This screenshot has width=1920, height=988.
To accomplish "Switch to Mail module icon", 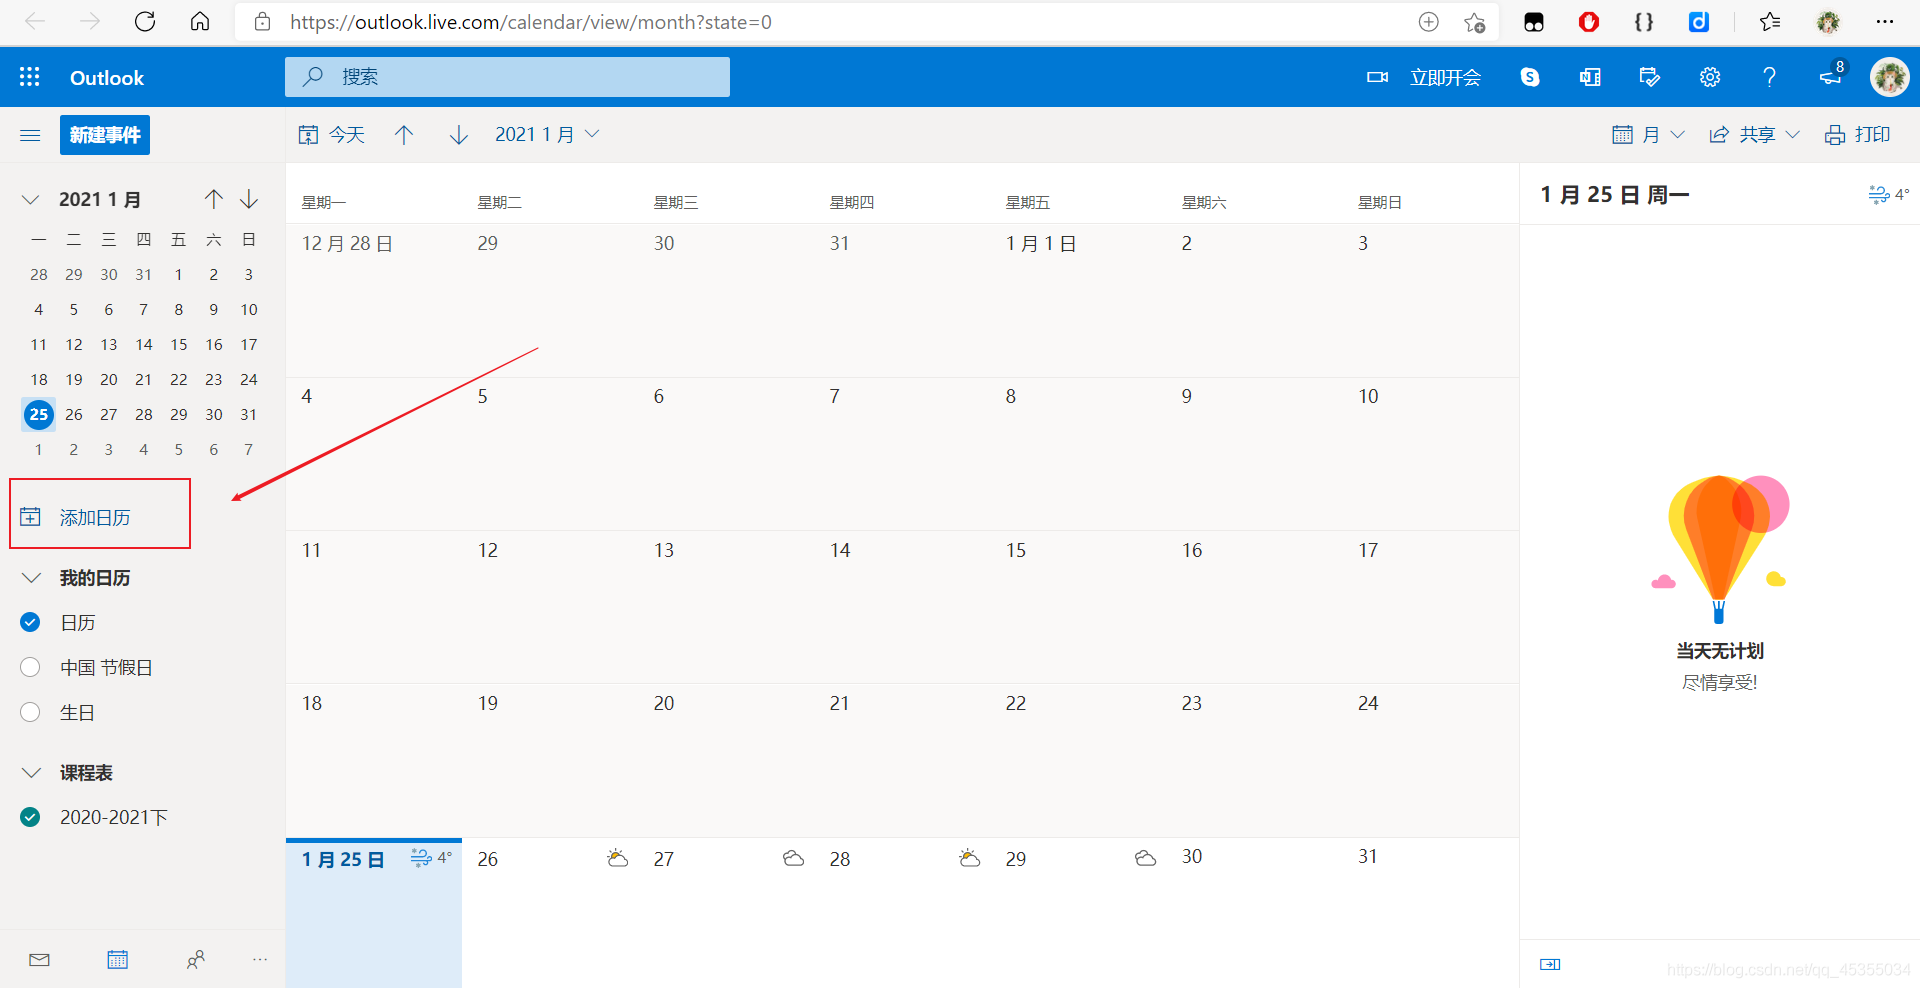I will click(x=39, y=960).
